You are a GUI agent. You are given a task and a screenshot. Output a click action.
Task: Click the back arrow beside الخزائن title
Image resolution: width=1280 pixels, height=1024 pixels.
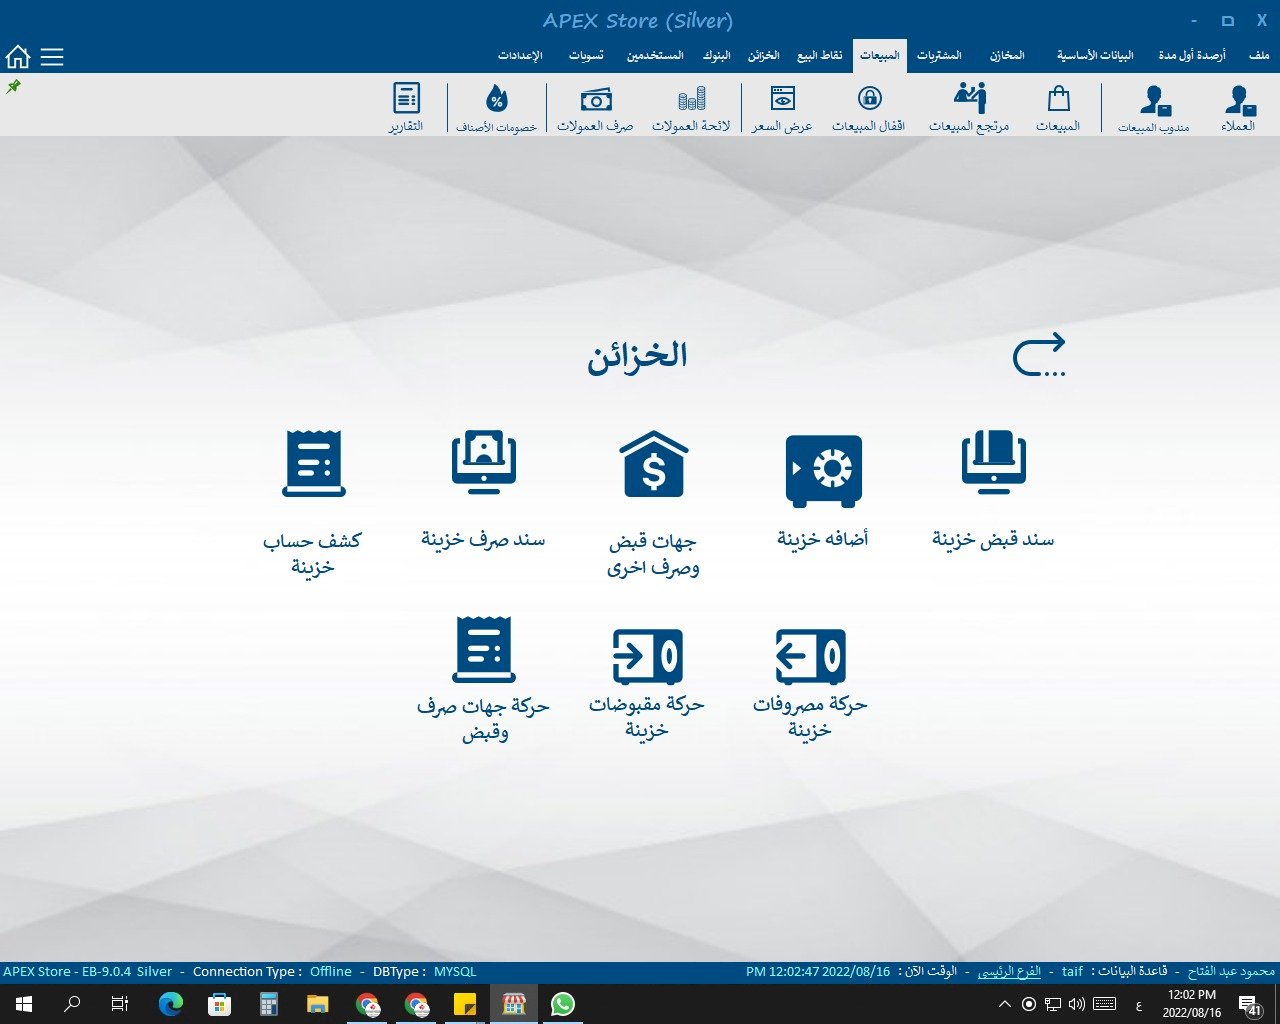(x=1039, y=355)
